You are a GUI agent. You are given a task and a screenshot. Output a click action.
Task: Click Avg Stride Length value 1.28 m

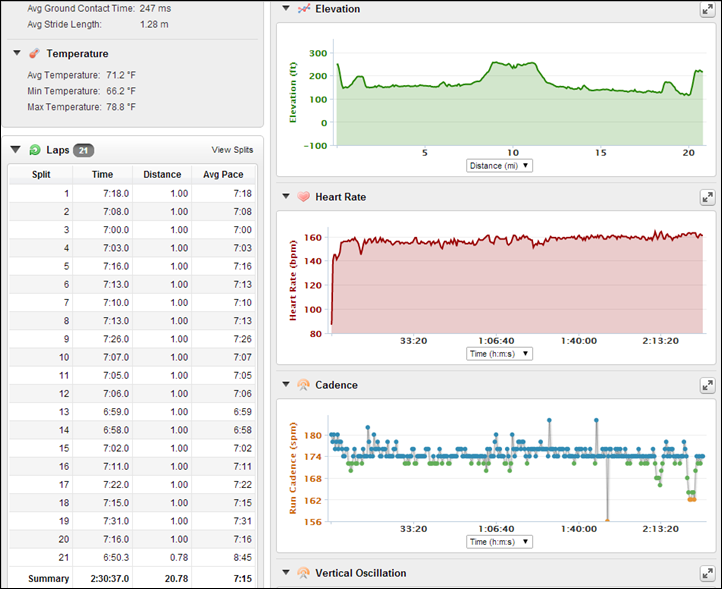[x=154, y=24]
